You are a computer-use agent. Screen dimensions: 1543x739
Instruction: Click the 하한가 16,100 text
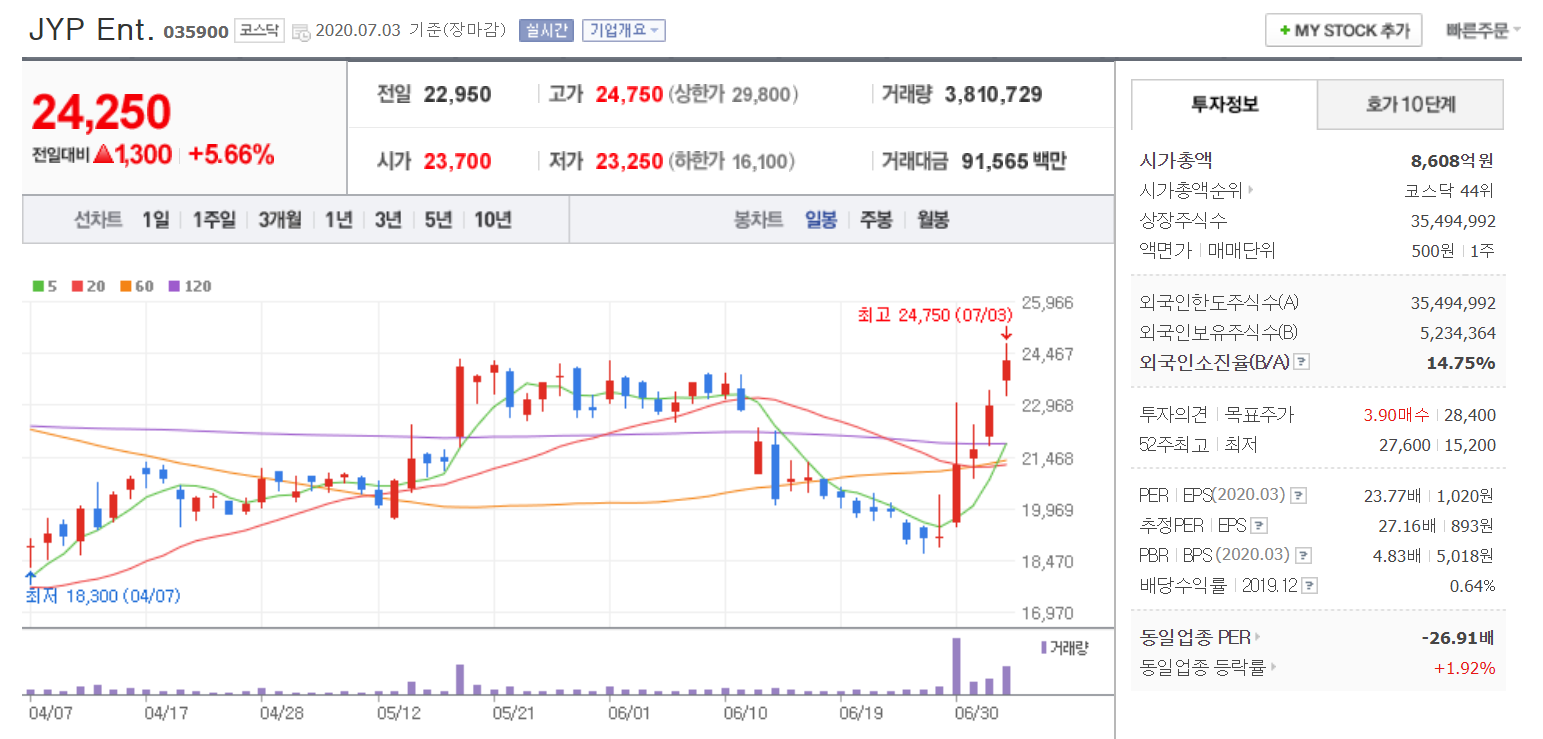pos(731,161)
